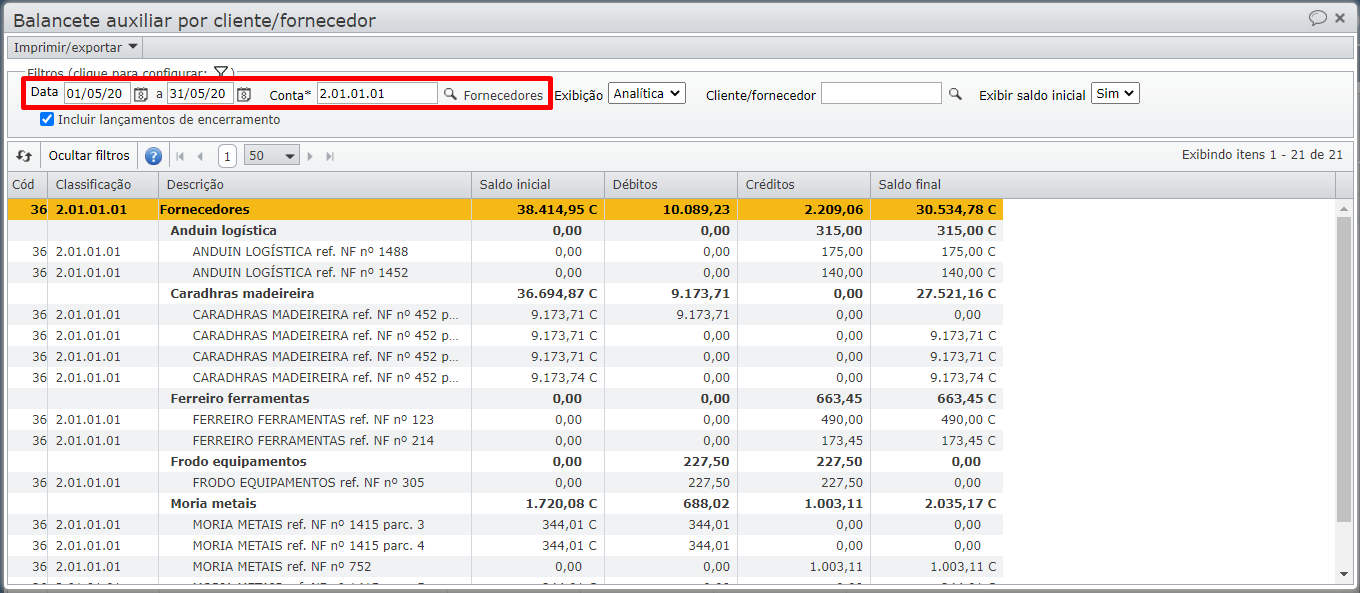Click the refresh icon in the grid toolbar
The width and height of the screenshot is (1360, 593).
[24, 156]
